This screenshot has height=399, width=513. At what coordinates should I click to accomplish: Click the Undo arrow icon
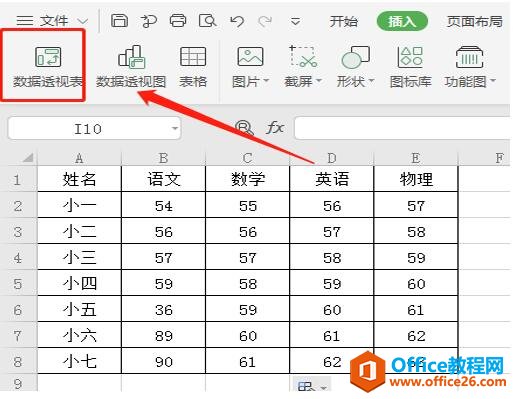click(237, 22)
